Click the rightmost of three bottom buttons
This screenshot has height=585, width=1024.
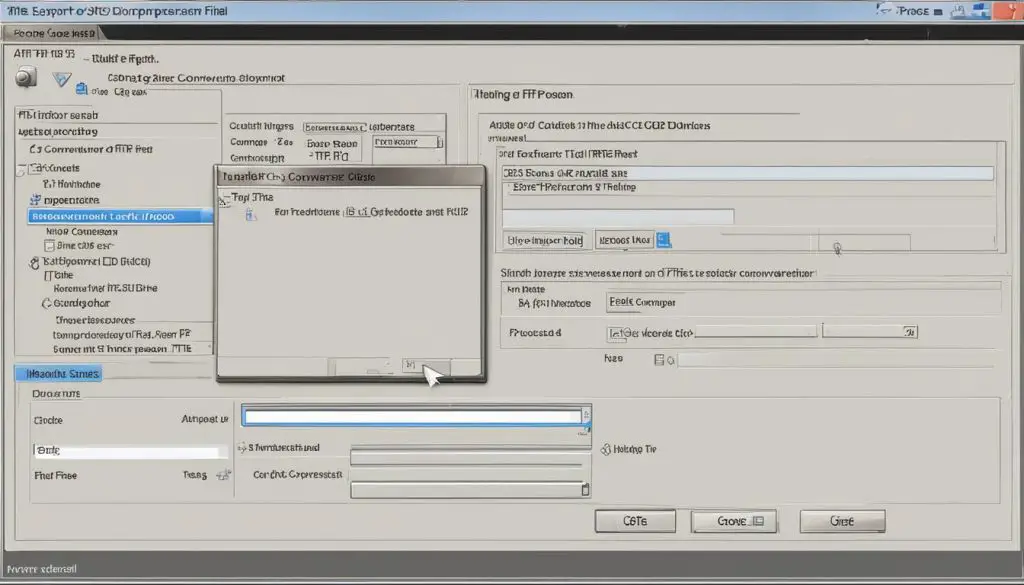pos(842,521)
